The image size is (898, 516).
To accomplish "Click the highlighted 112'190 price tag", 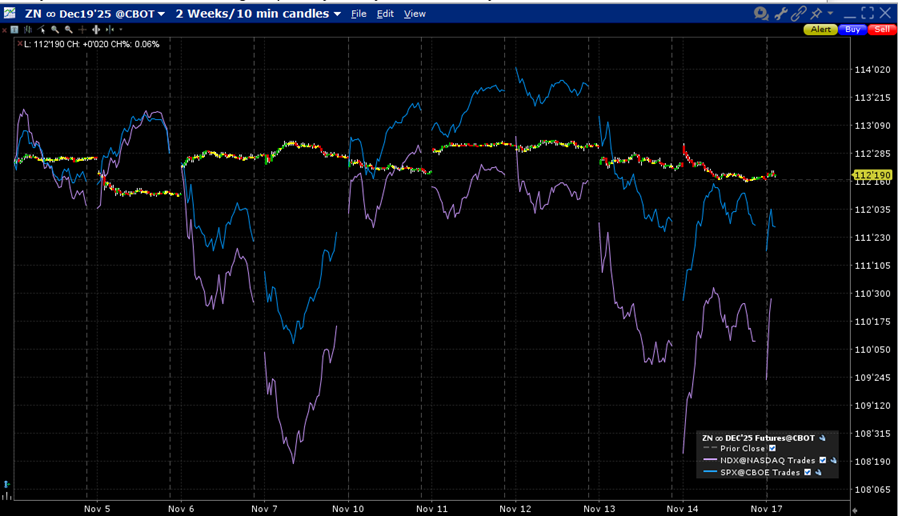I will 873,175.
